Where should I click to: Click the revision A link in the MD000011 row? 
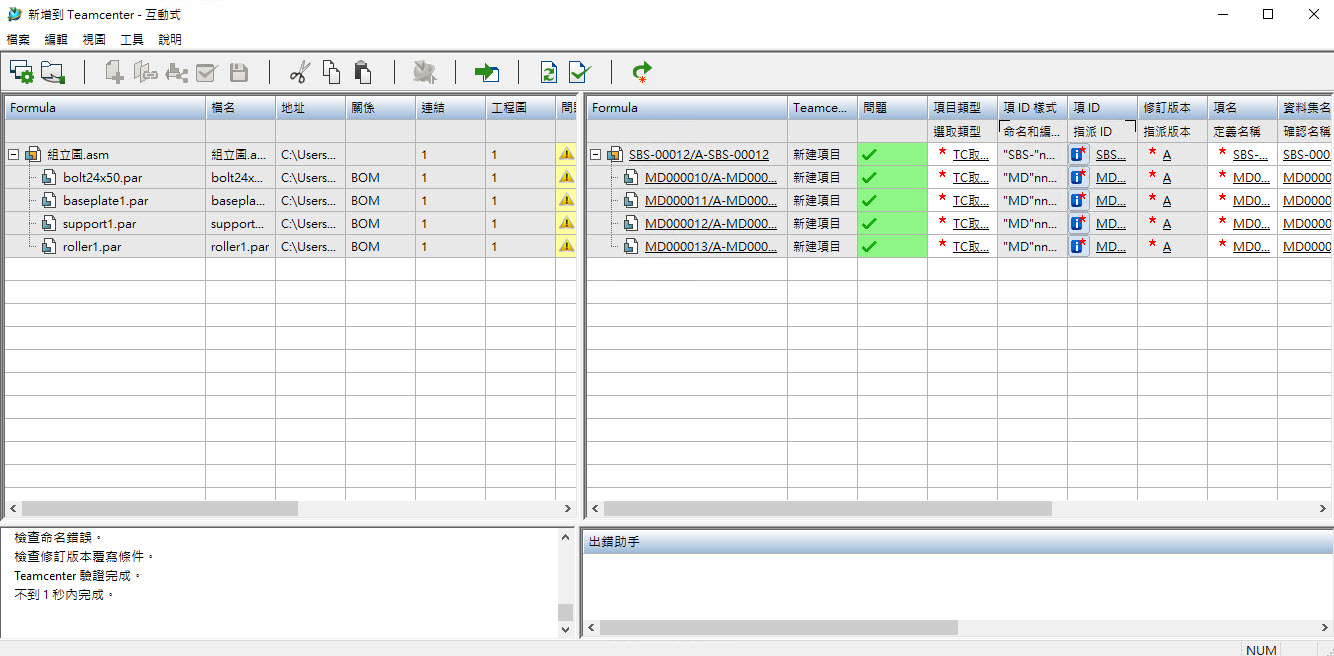1167,201
